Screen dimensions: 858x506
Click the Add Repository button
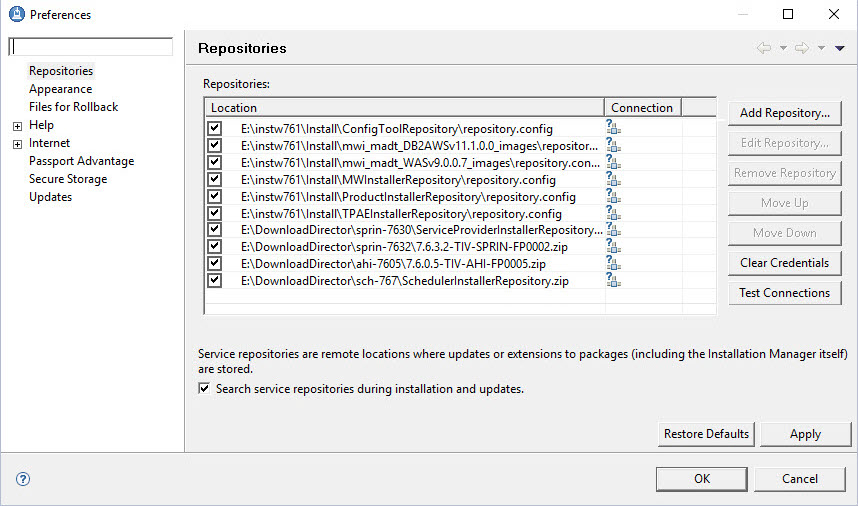[784, 113]
